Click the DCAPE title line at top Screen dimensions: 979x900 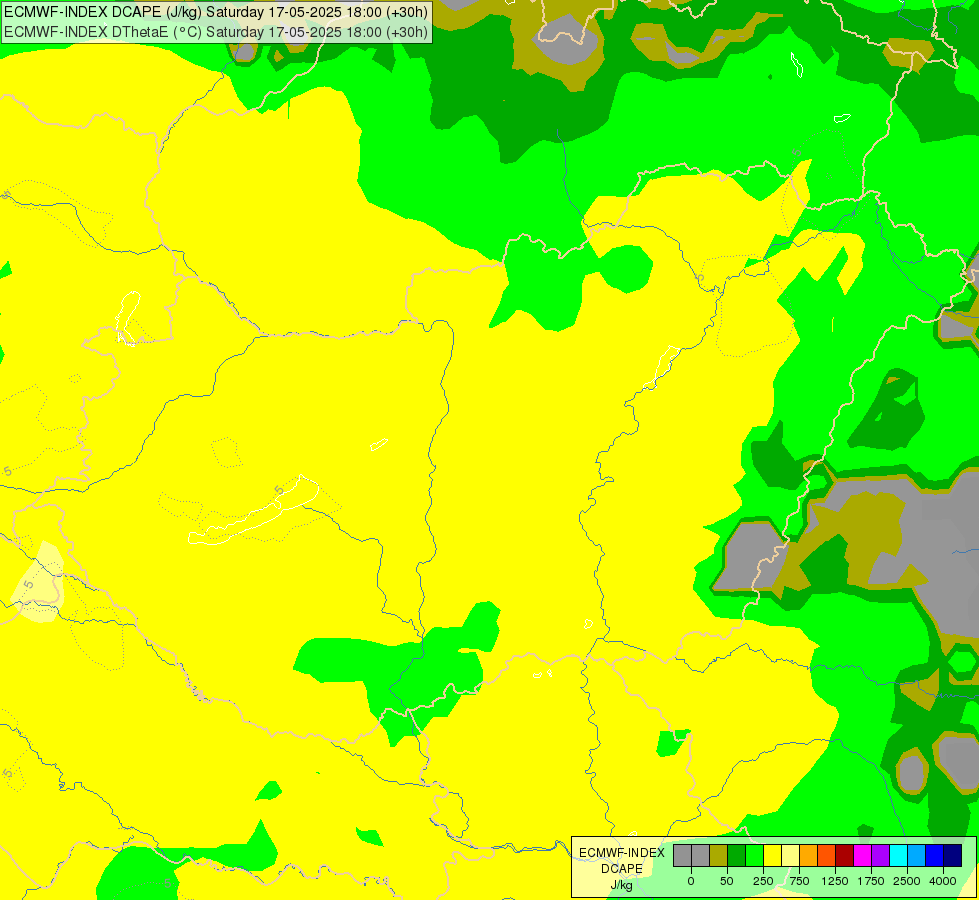point(216,12)
